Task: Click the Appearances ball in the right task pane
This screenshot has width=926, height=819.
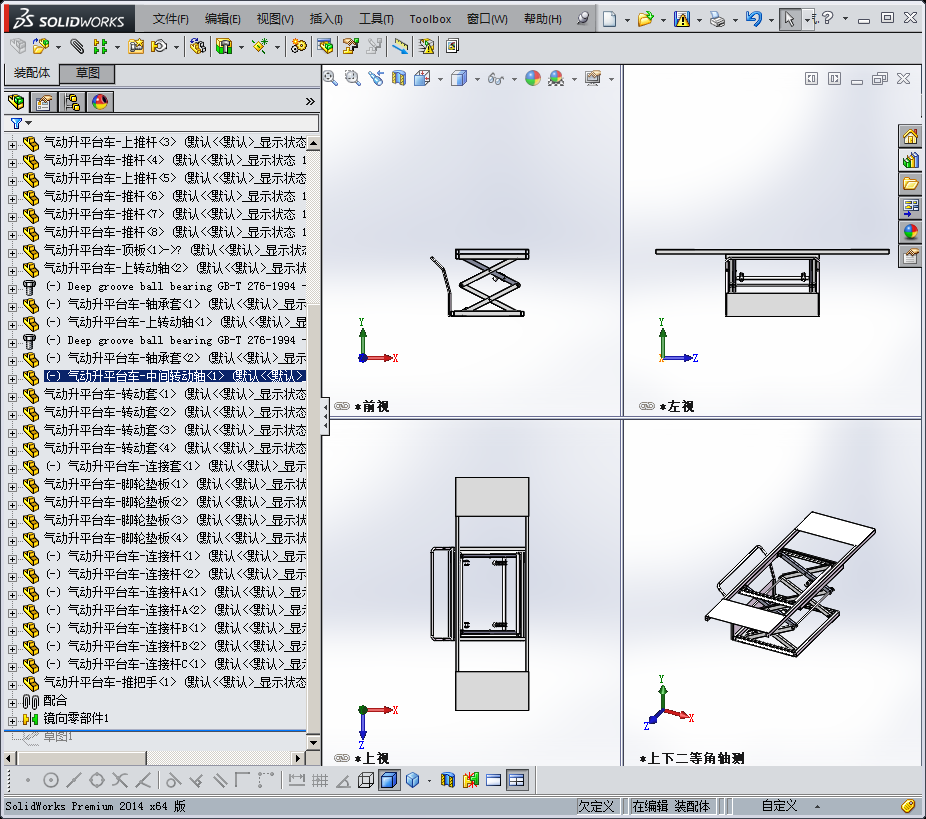Action: pos(911,231)
